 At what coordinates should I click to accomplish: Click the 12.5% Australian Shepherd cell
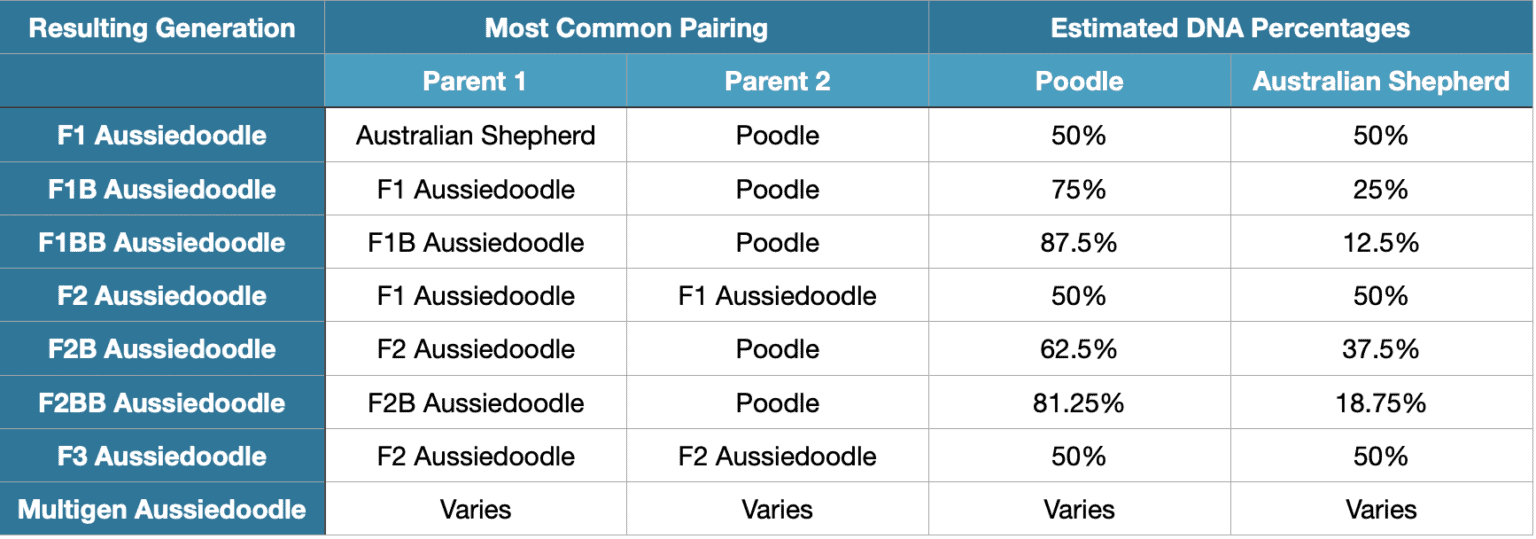tap(1382, 242)
